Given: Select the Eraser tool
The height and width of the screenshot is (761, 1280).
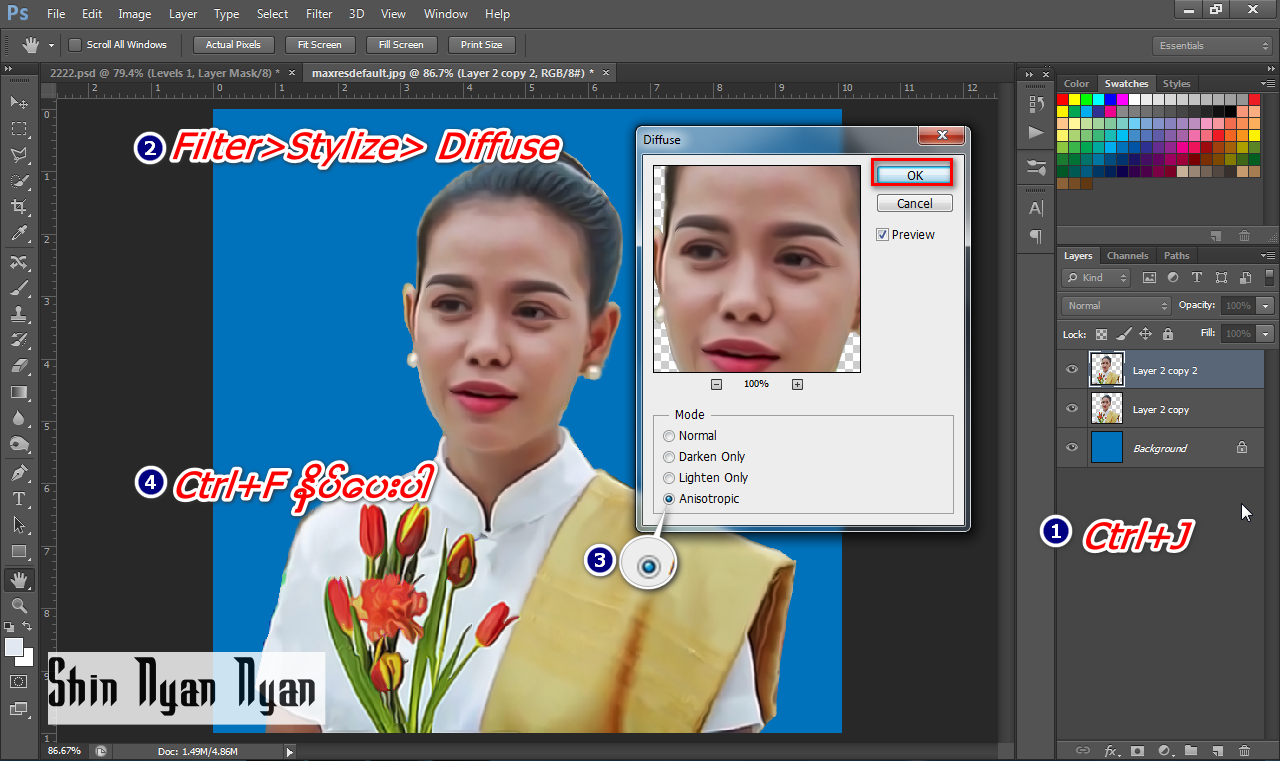Looking at the screenshot, I should [19, 366].
